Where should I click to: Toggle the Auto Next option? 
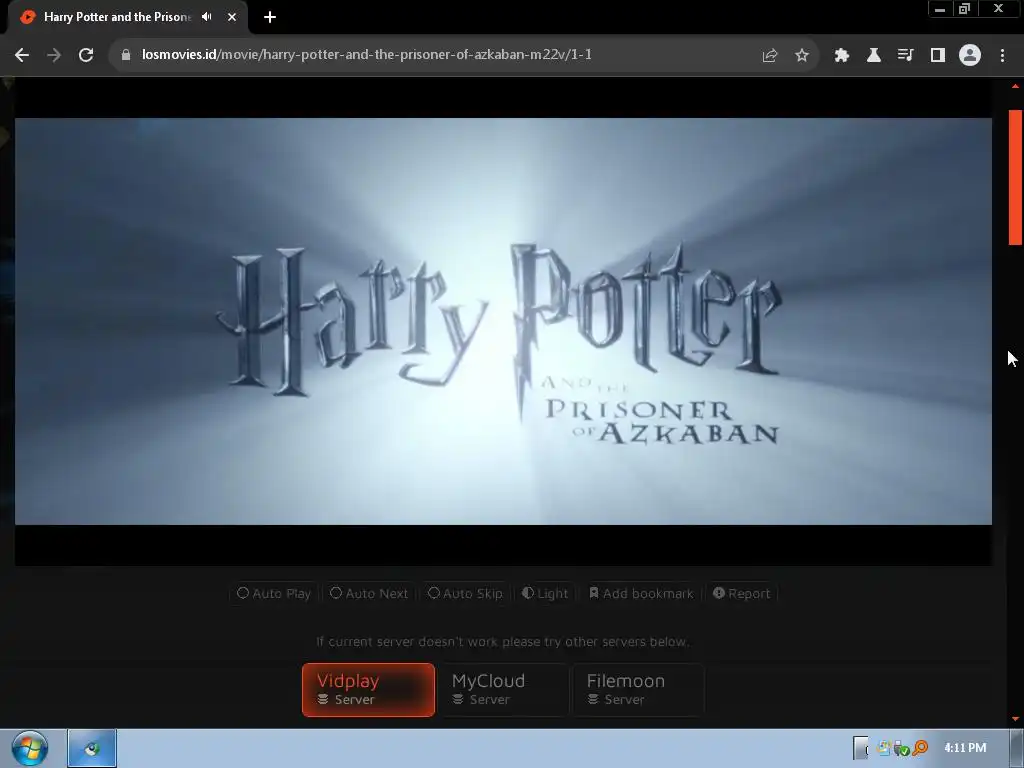coord(370,594)
